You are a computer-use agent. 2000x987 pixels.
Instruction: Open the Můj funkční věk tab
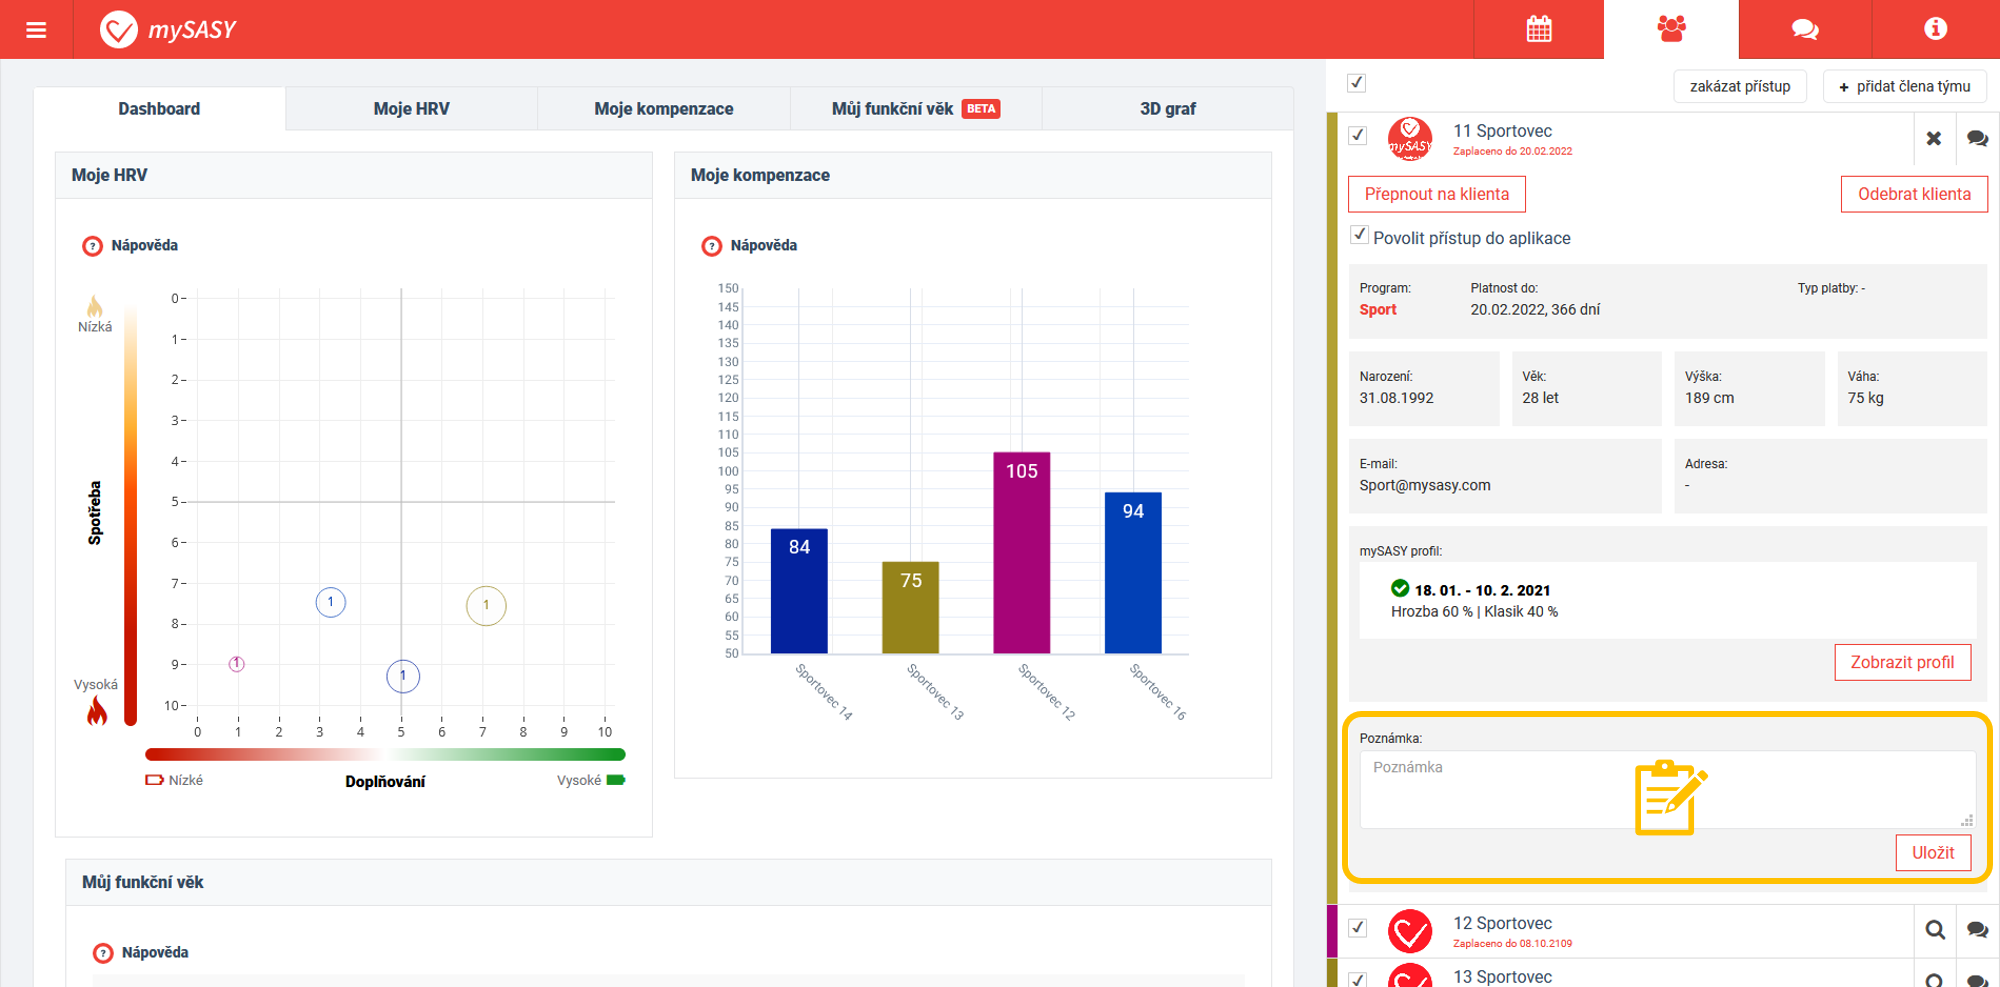[x=916, y=109]
